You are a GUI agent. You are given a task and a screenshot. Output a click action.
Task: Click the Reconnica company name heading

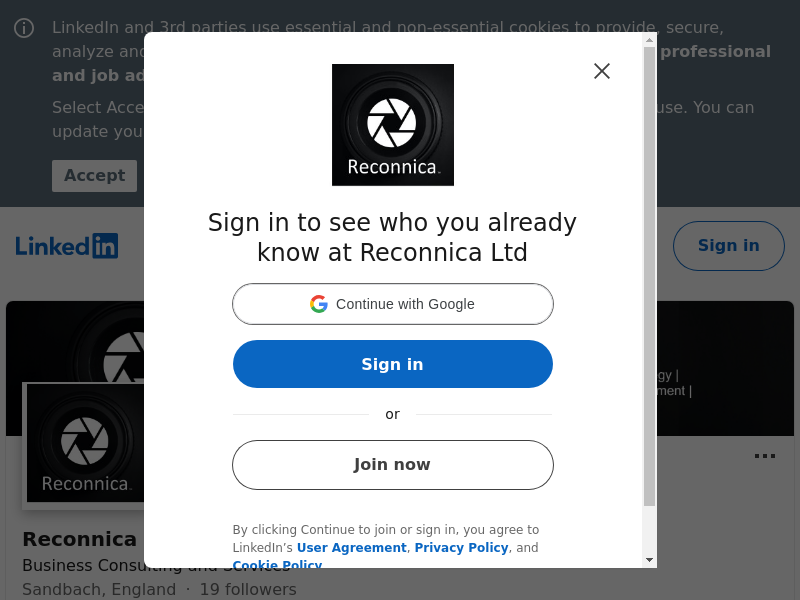79,539
